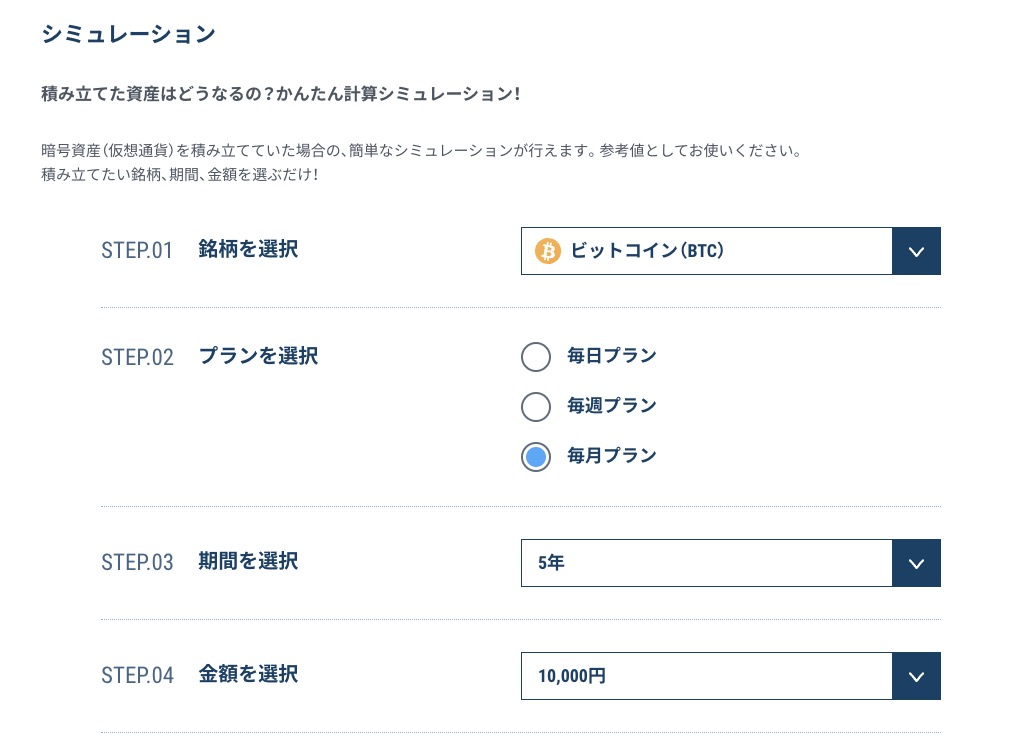Click the STEP.01 銘柄を選択 label

click(x=200, y=249)
